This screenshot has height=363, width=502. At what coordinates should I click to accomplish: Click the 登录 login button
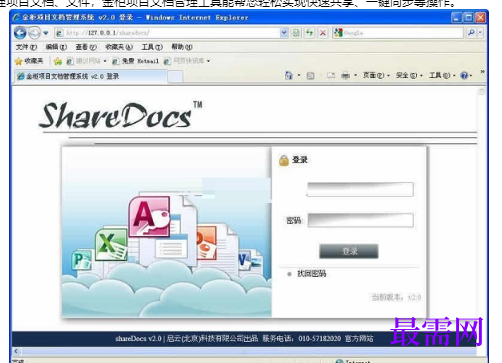pos(349,251)
